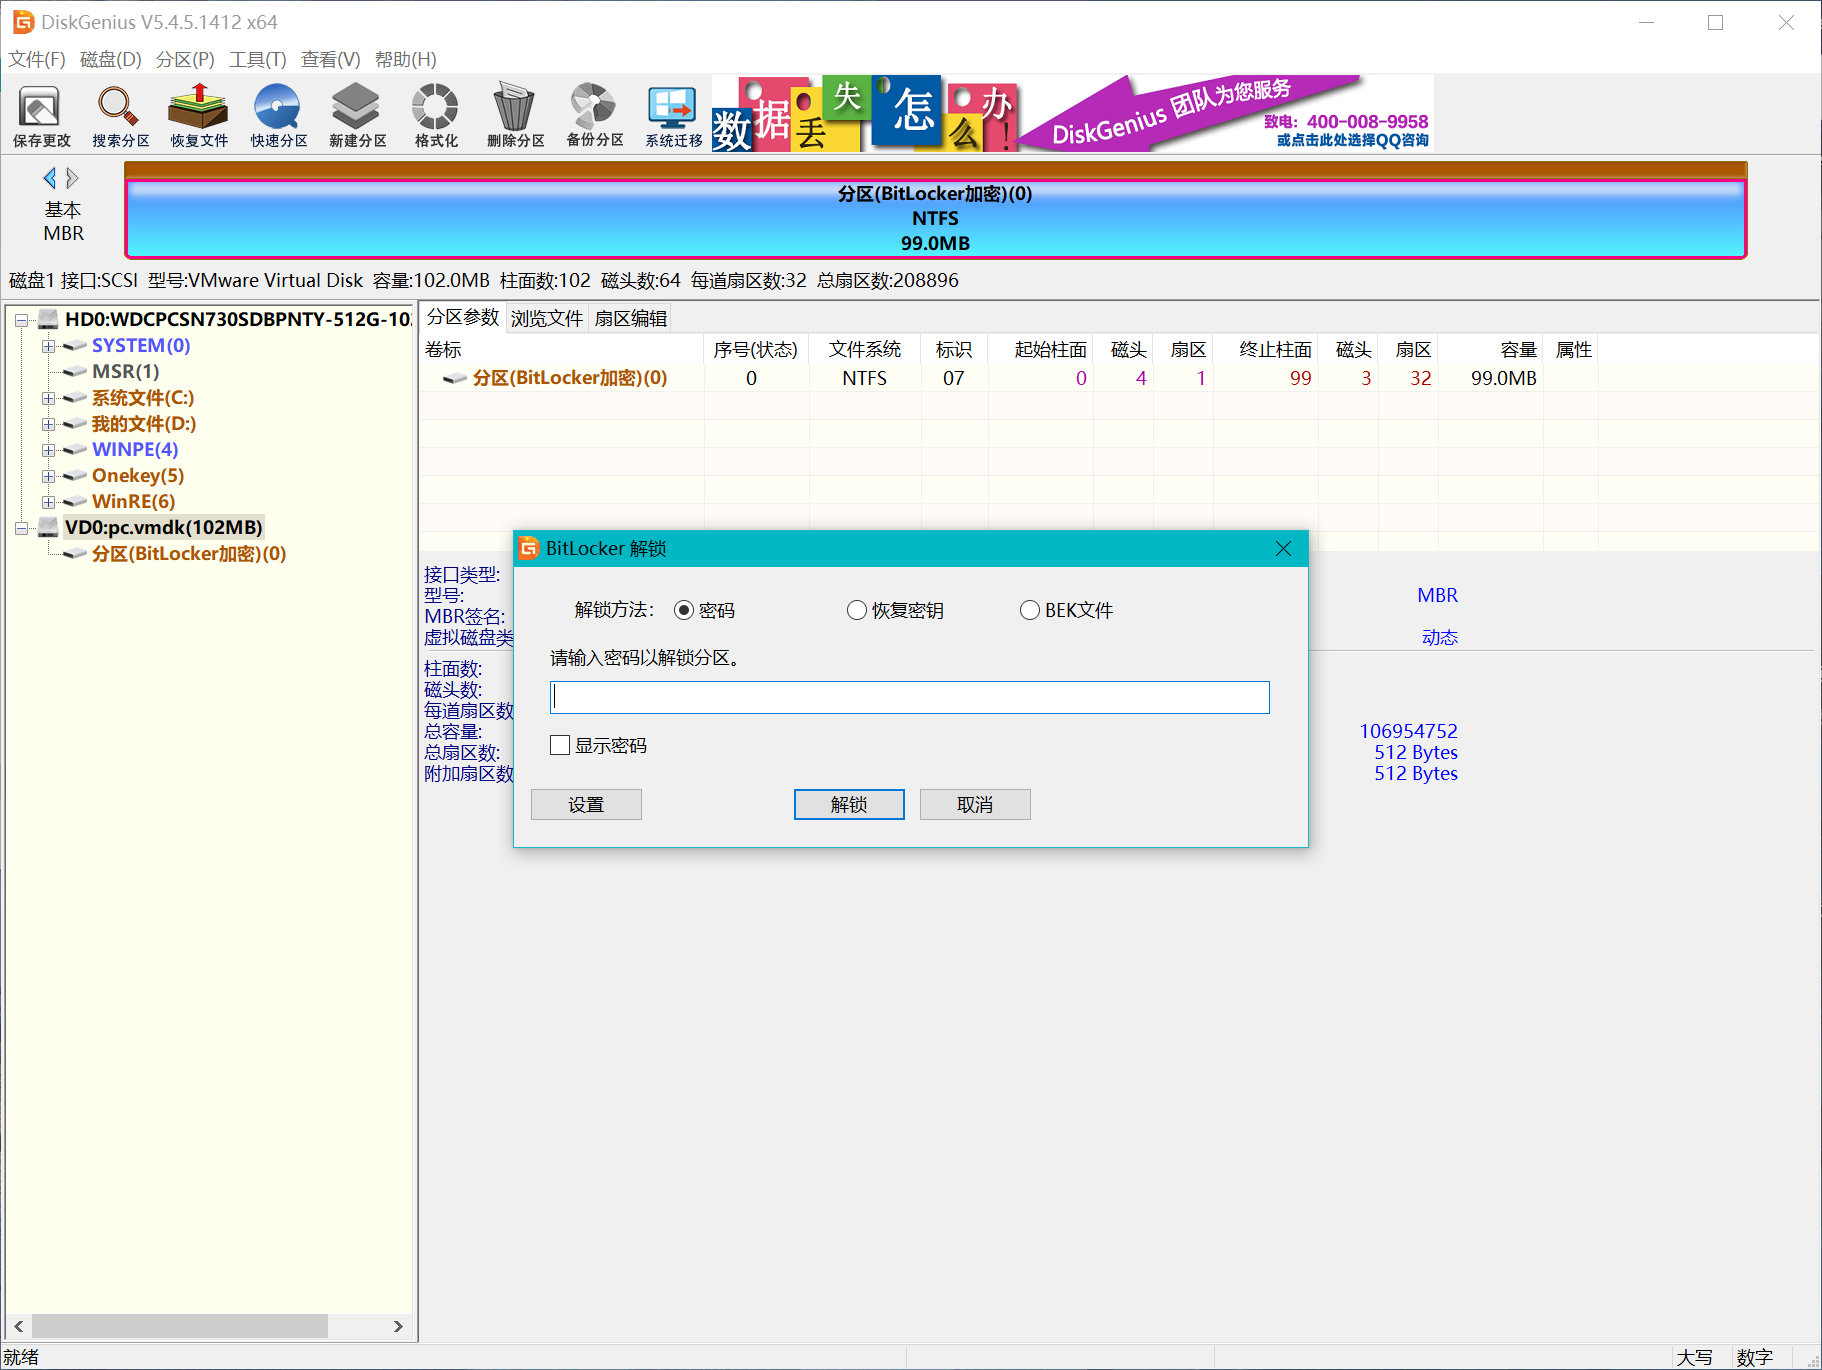Image resolution: width=1822 pixels, height=1370 pixels.
Task: Click the VD0 virtual disk icon
Action: (48, 527)
